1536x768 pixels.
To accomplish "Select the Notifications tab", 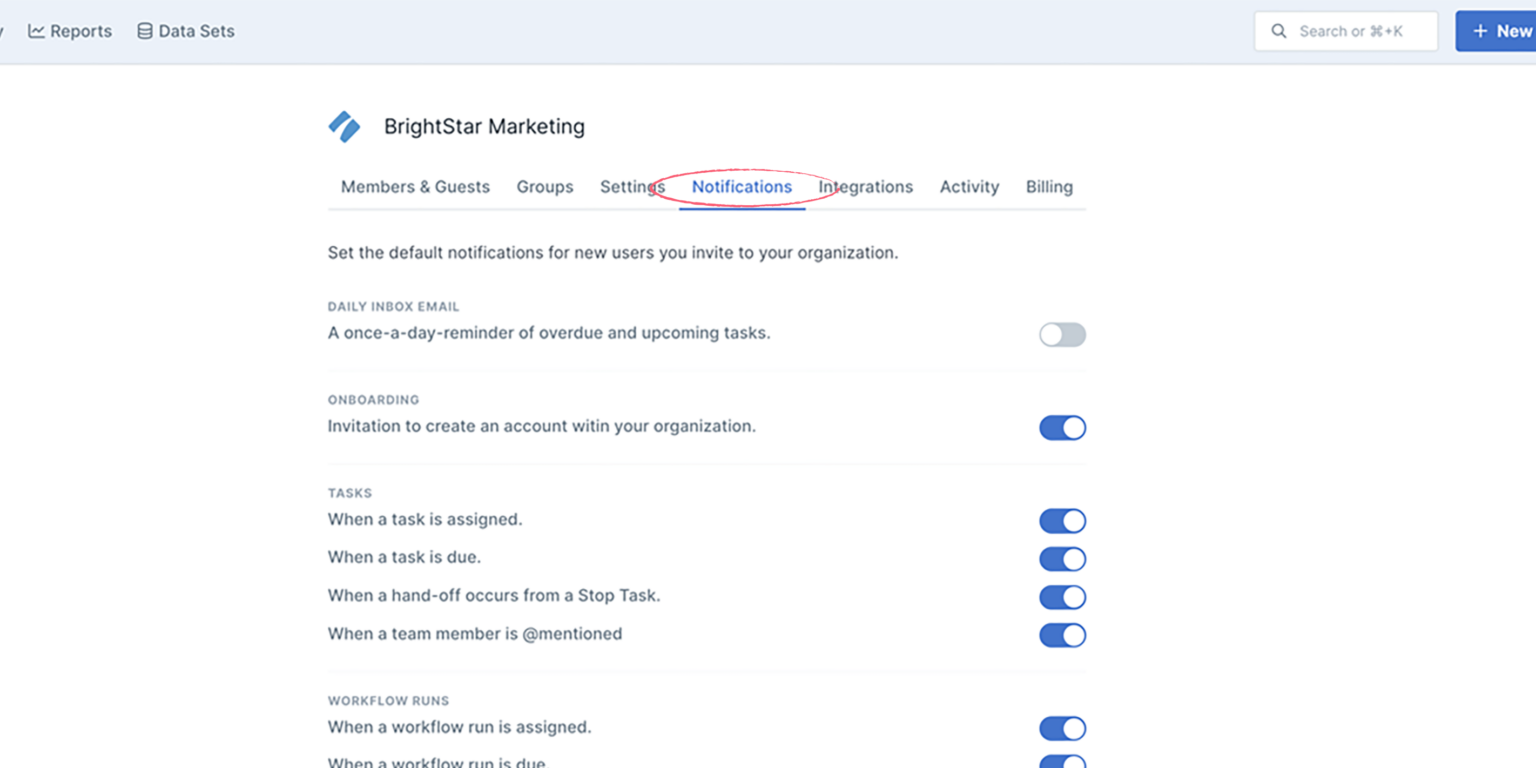I will tap(742, 187).
